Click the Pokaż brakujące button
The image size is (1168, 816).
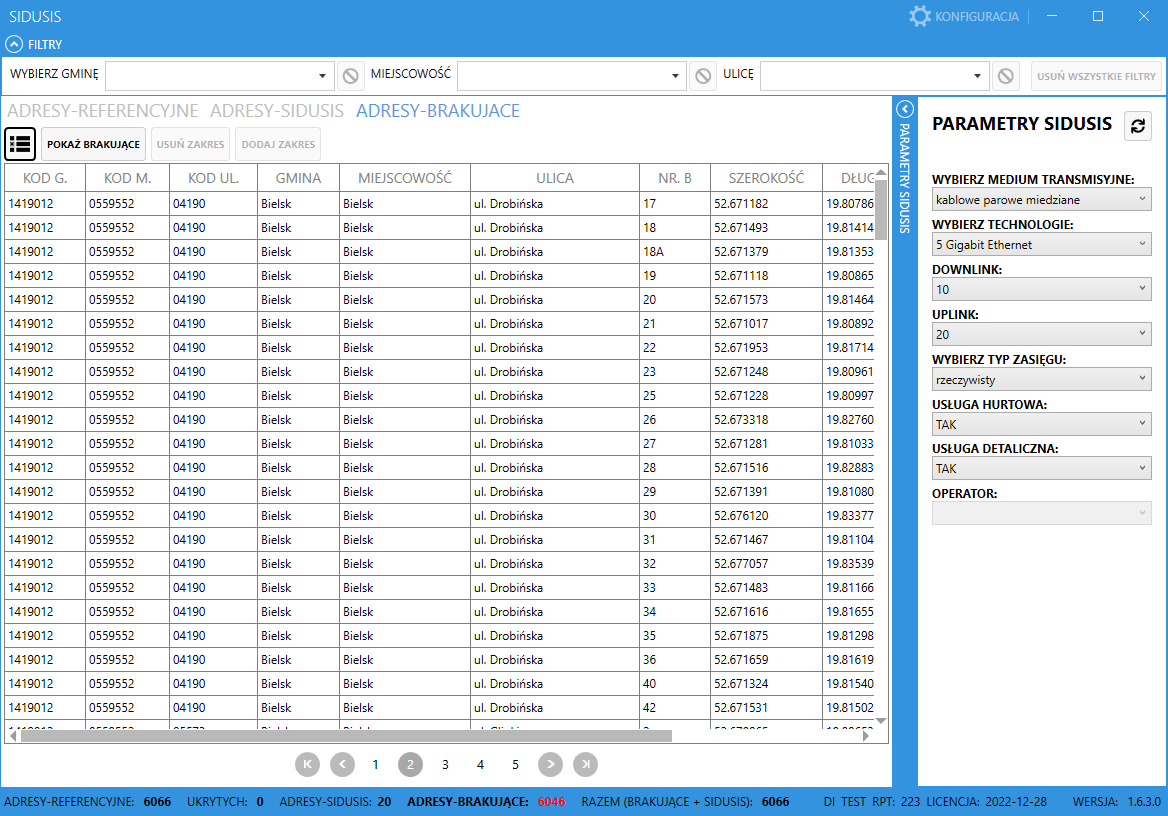pyautogui.click(x=93, y=144)
